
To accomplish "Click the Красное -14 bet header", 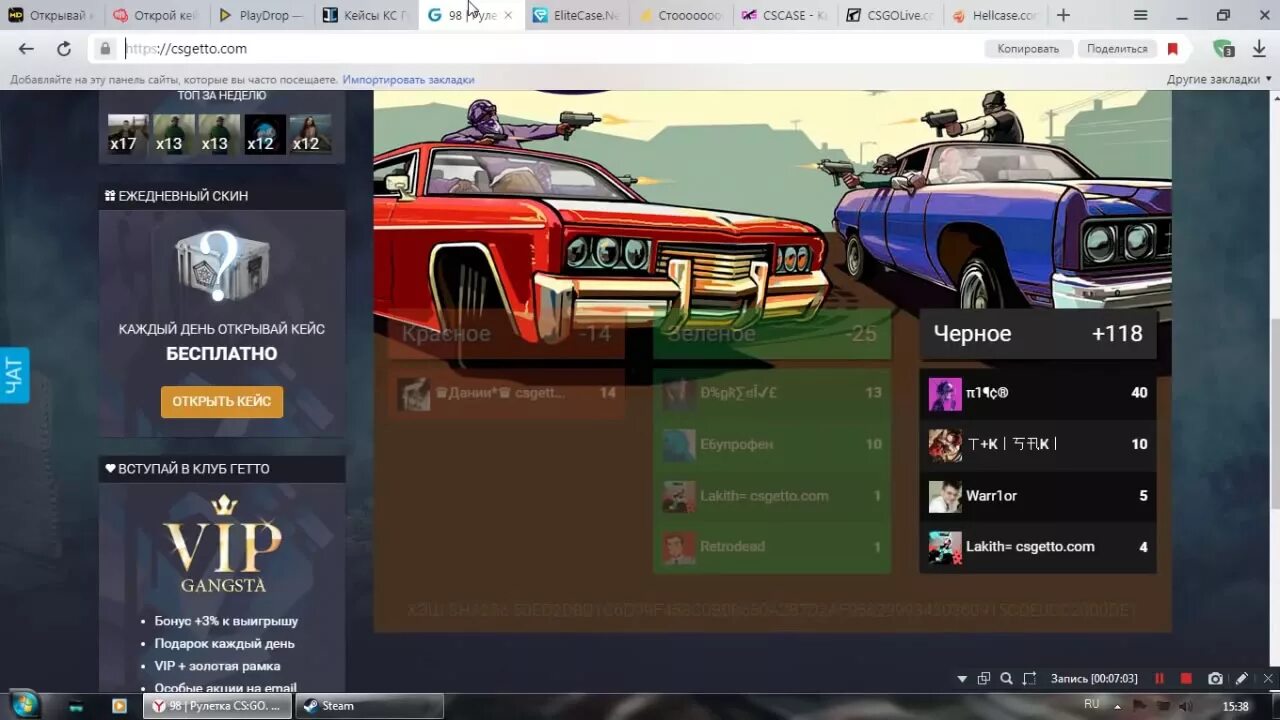I will pyautogui.click(x=506, y=334).
